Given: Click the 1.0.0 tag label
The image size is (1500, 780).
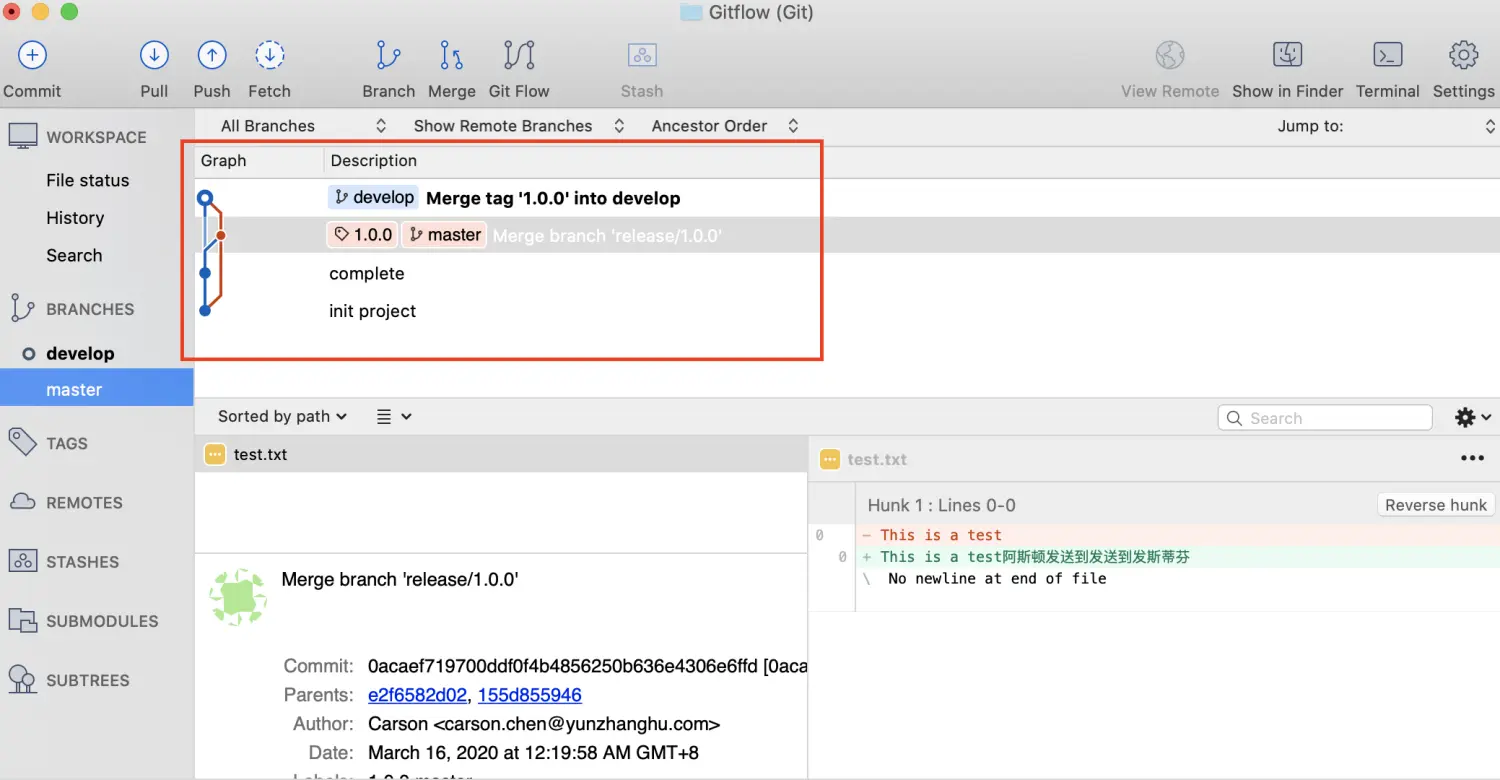Looking at the screenshot, I should 363,235.
